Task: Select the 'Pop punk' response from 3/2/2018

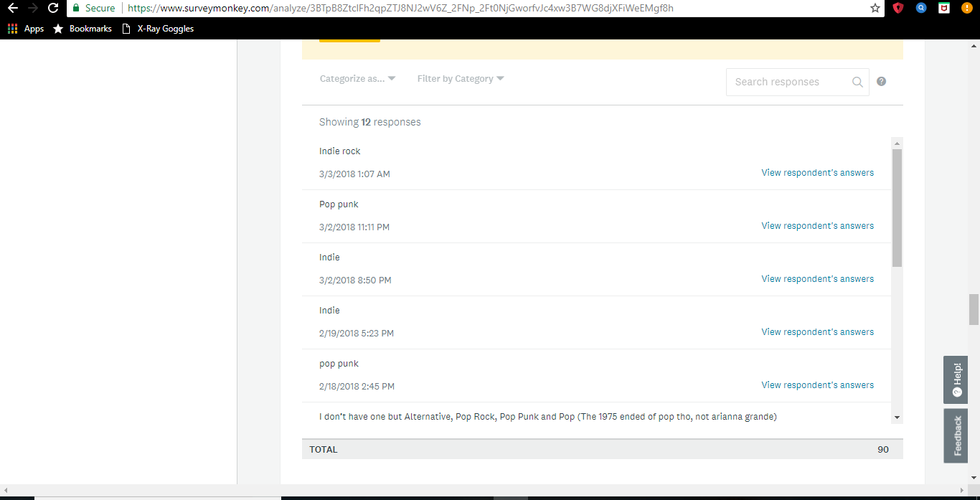Action: click(339, 204)
